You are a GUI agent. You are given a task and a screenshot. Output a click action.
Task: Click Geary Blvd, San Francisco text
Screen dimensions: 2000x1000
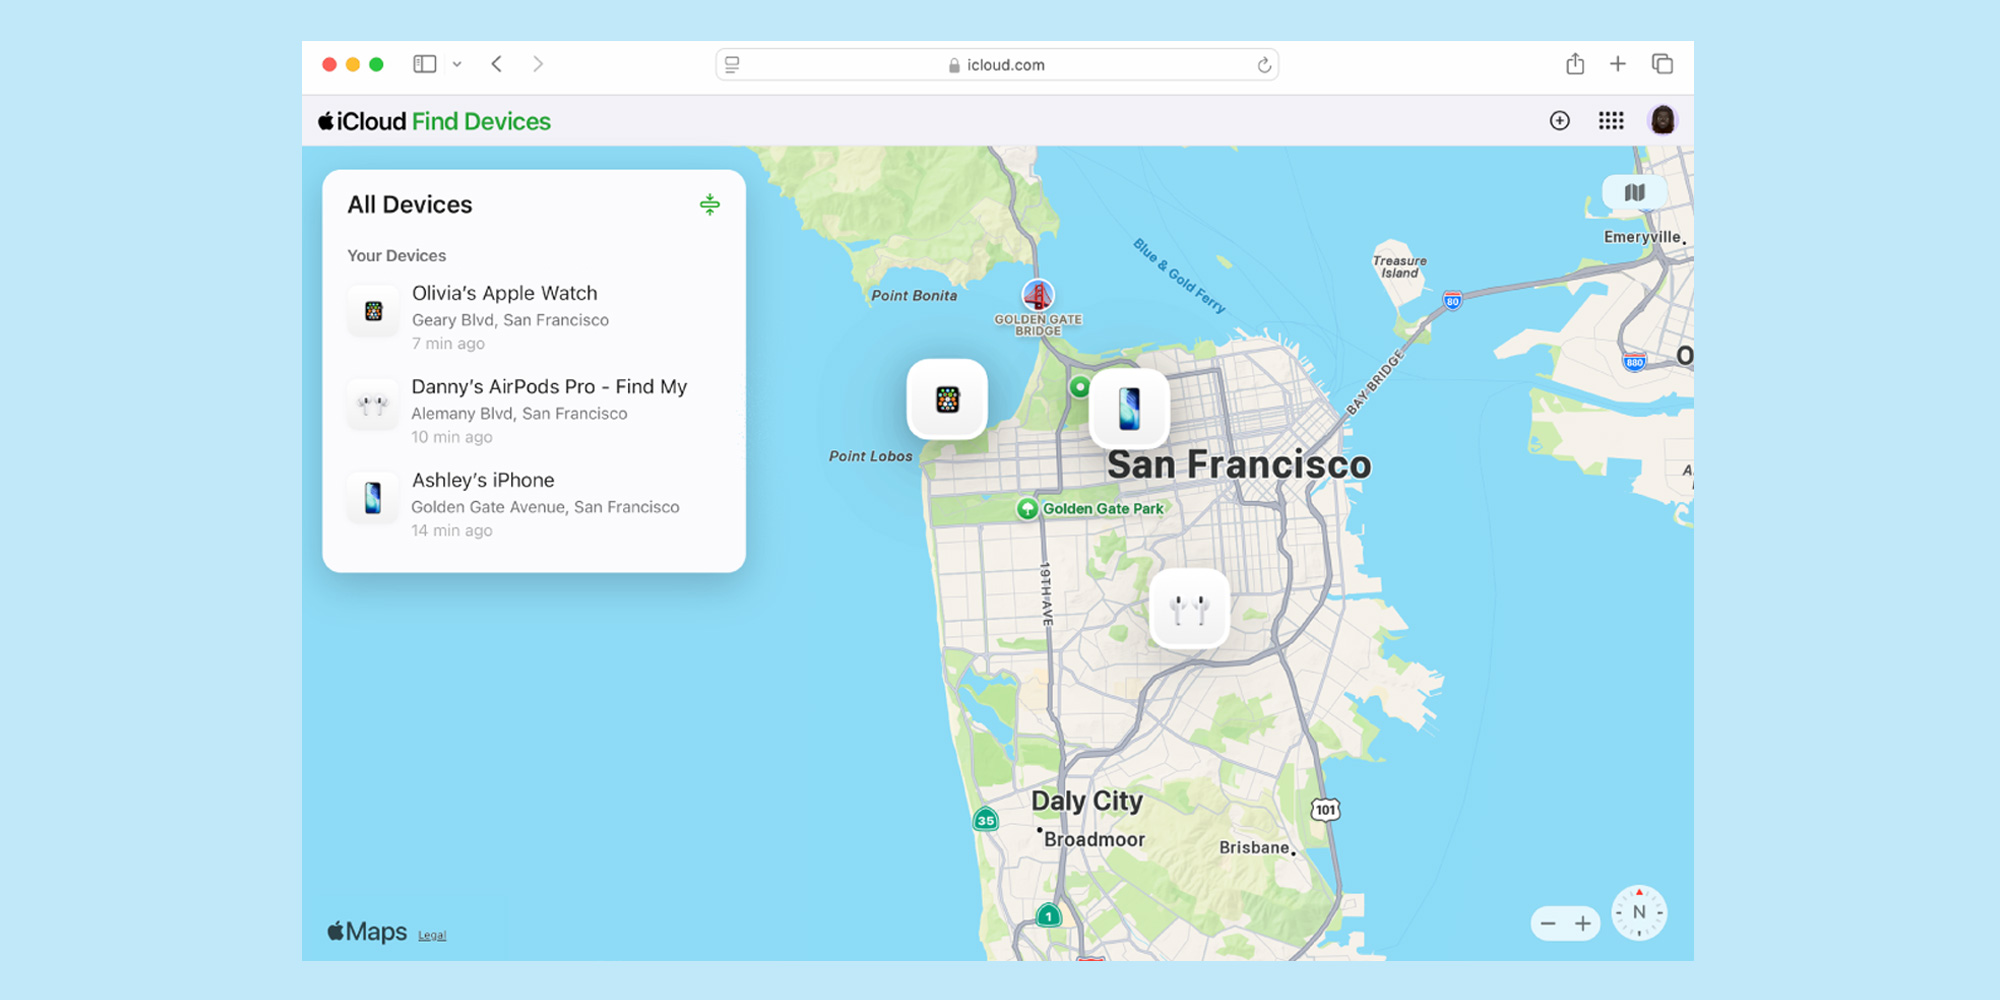[x=510, y=320]
